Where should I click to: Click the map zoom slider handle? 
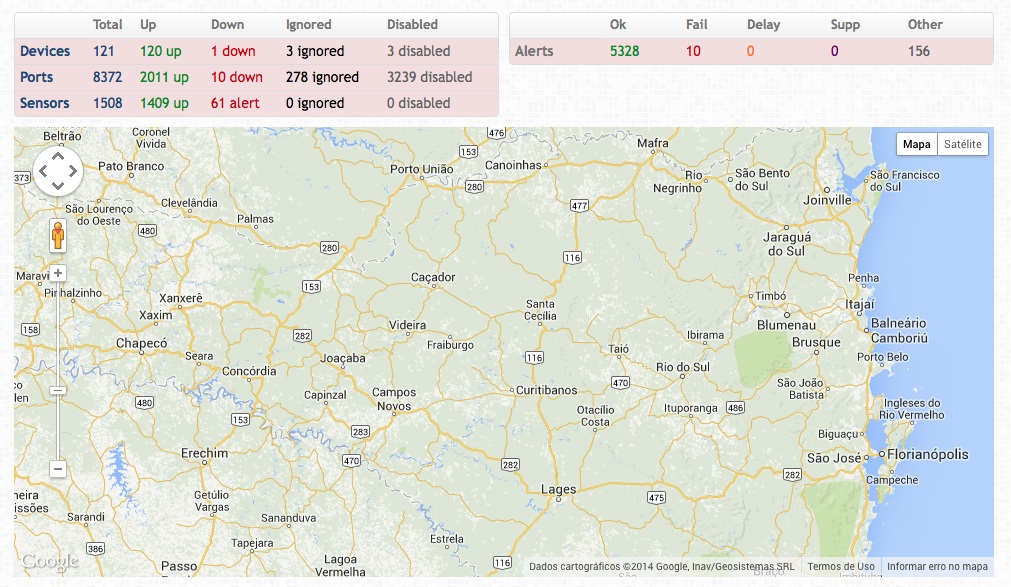58,390
